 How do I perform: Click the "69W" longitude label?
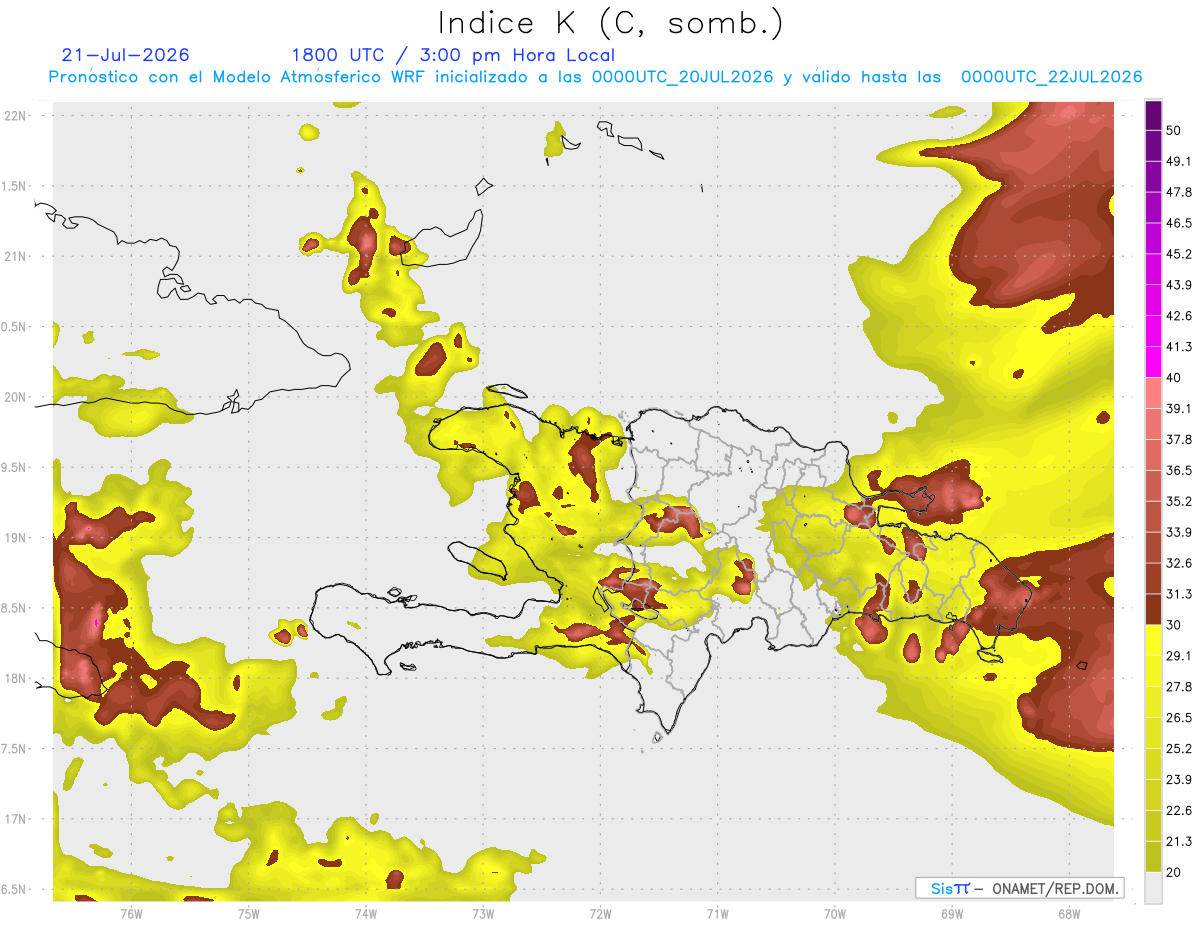tap(951, 913)
